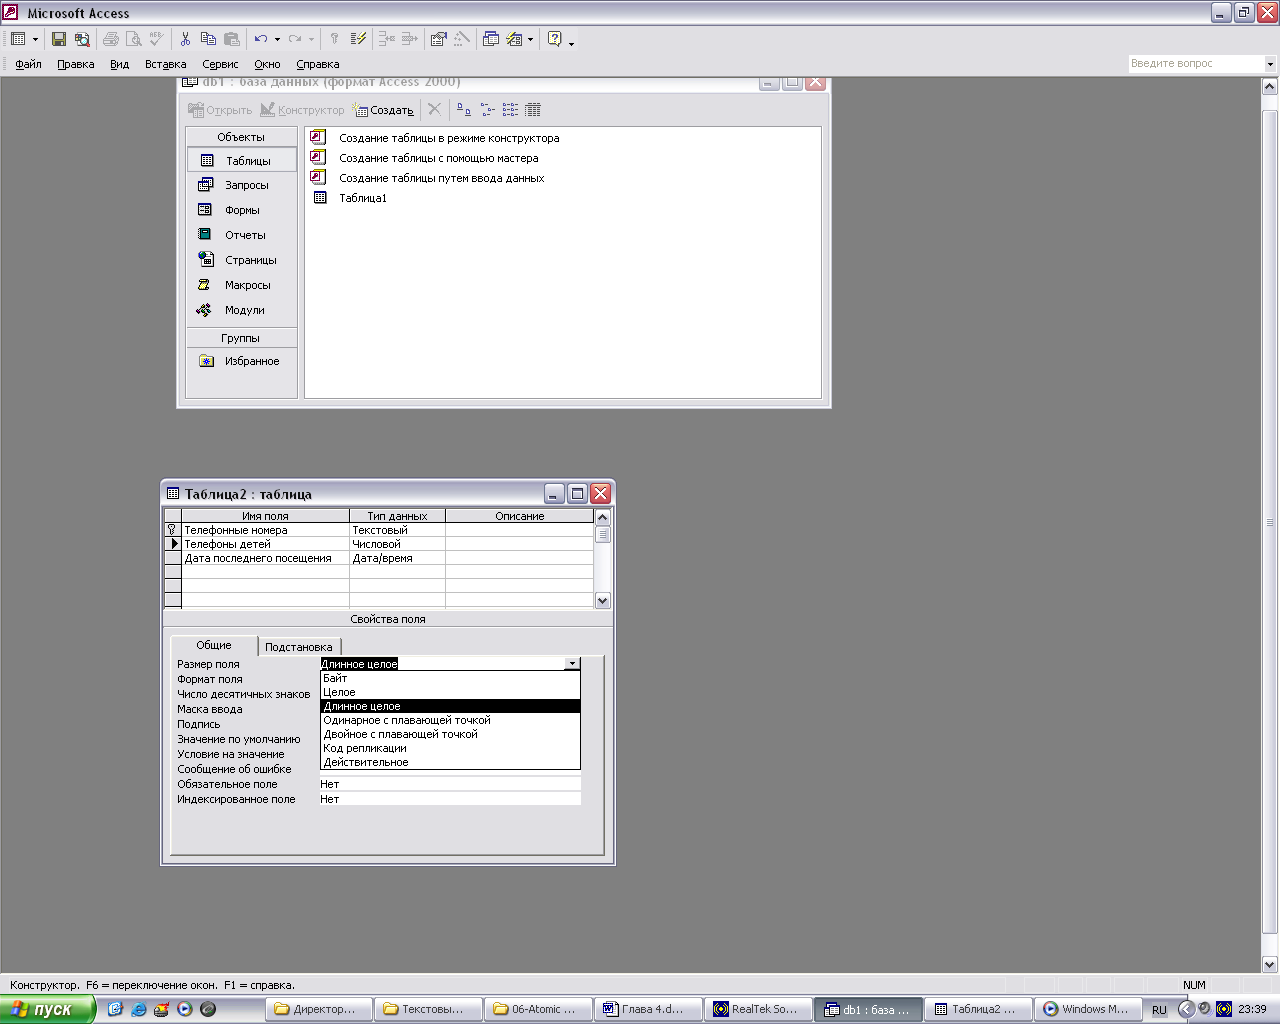Choose Одинарное с плавающей точкой option
This screenshot has width=1280, height=1024.
click(450, 720)
